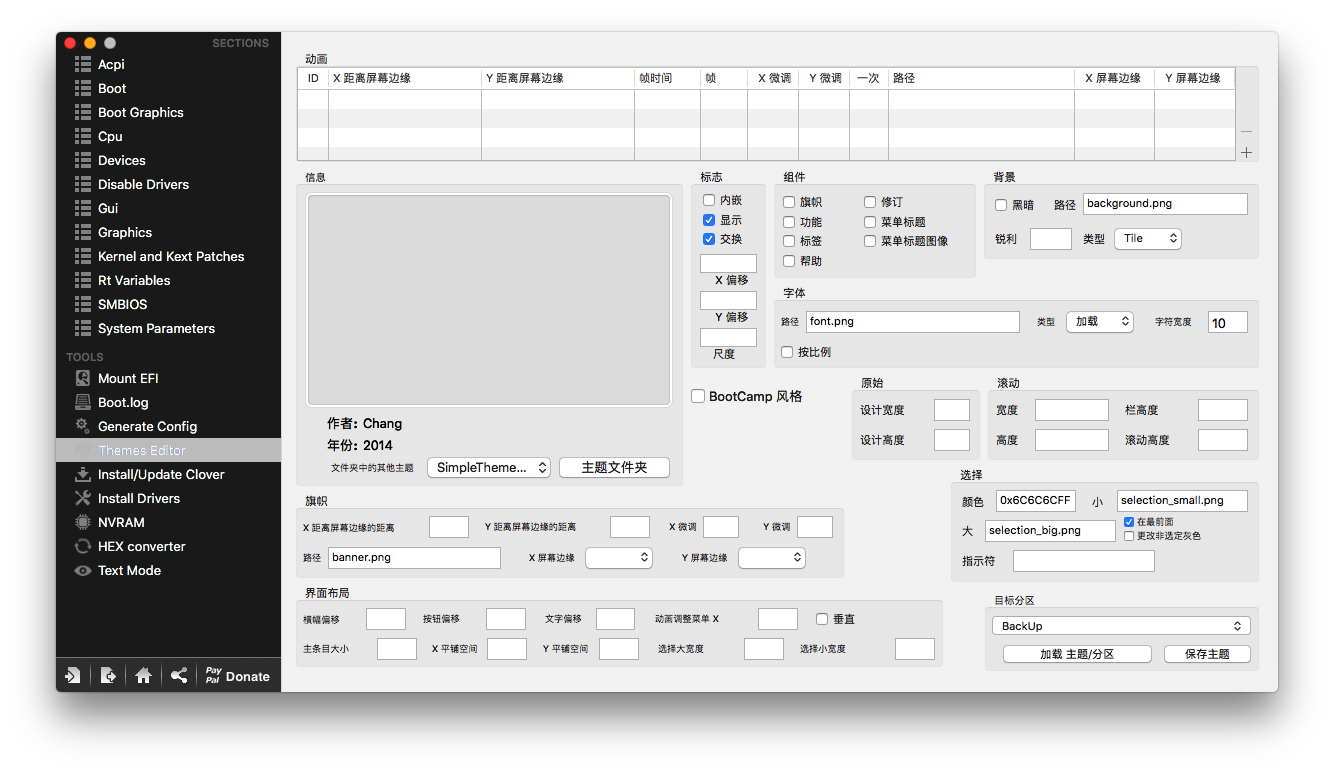Enable the BootCamp 风格 checkbox

click(x=698, y=396)
